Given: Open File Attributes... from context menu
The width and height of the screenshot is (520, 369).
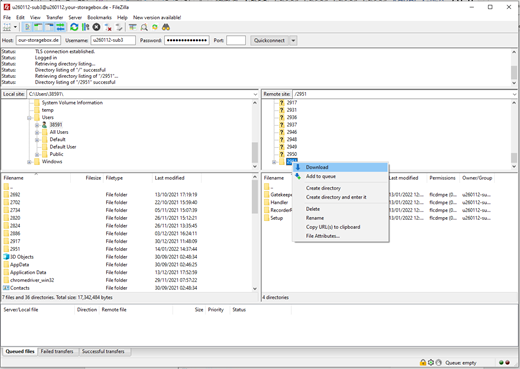Looking at the screenshot, I should [x=340, y=236].
